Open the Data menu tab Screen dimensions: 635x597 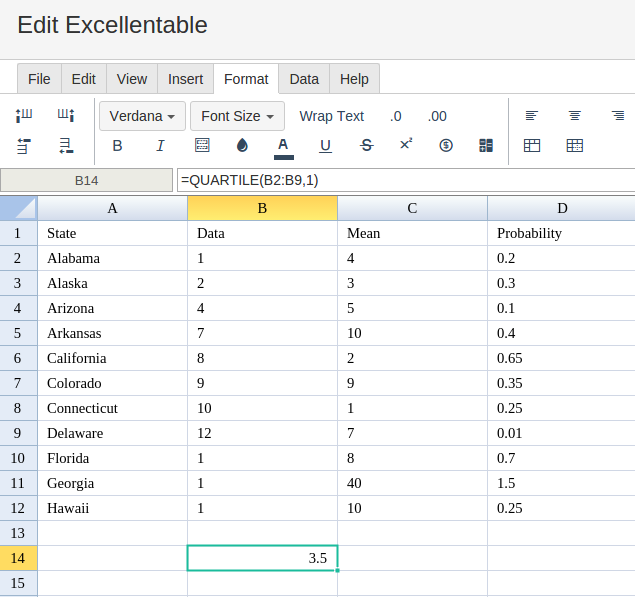point(304,79)
